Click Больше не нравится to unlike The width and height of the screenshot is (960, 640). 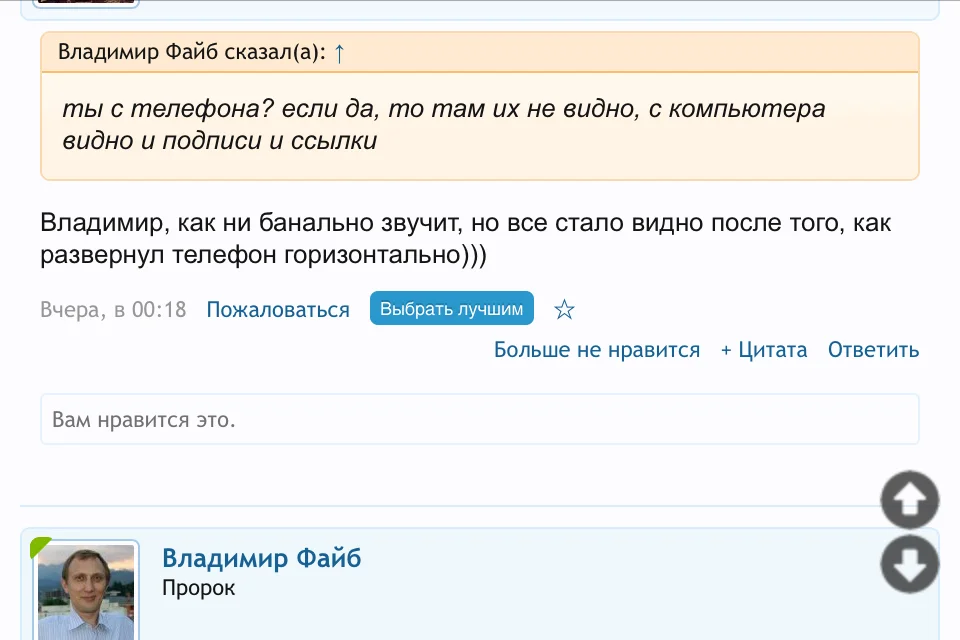click(x=597, y=350)
